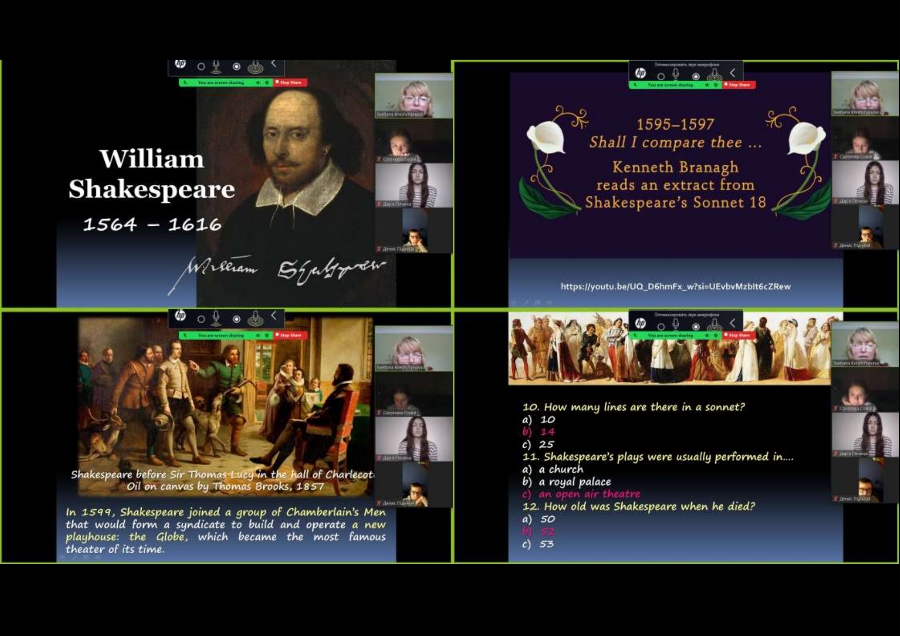The height and width of the screenshot is (636, 900).
Task: Select the empty radio circle left of the microphone, quiz panel
Action: (661, 326)
